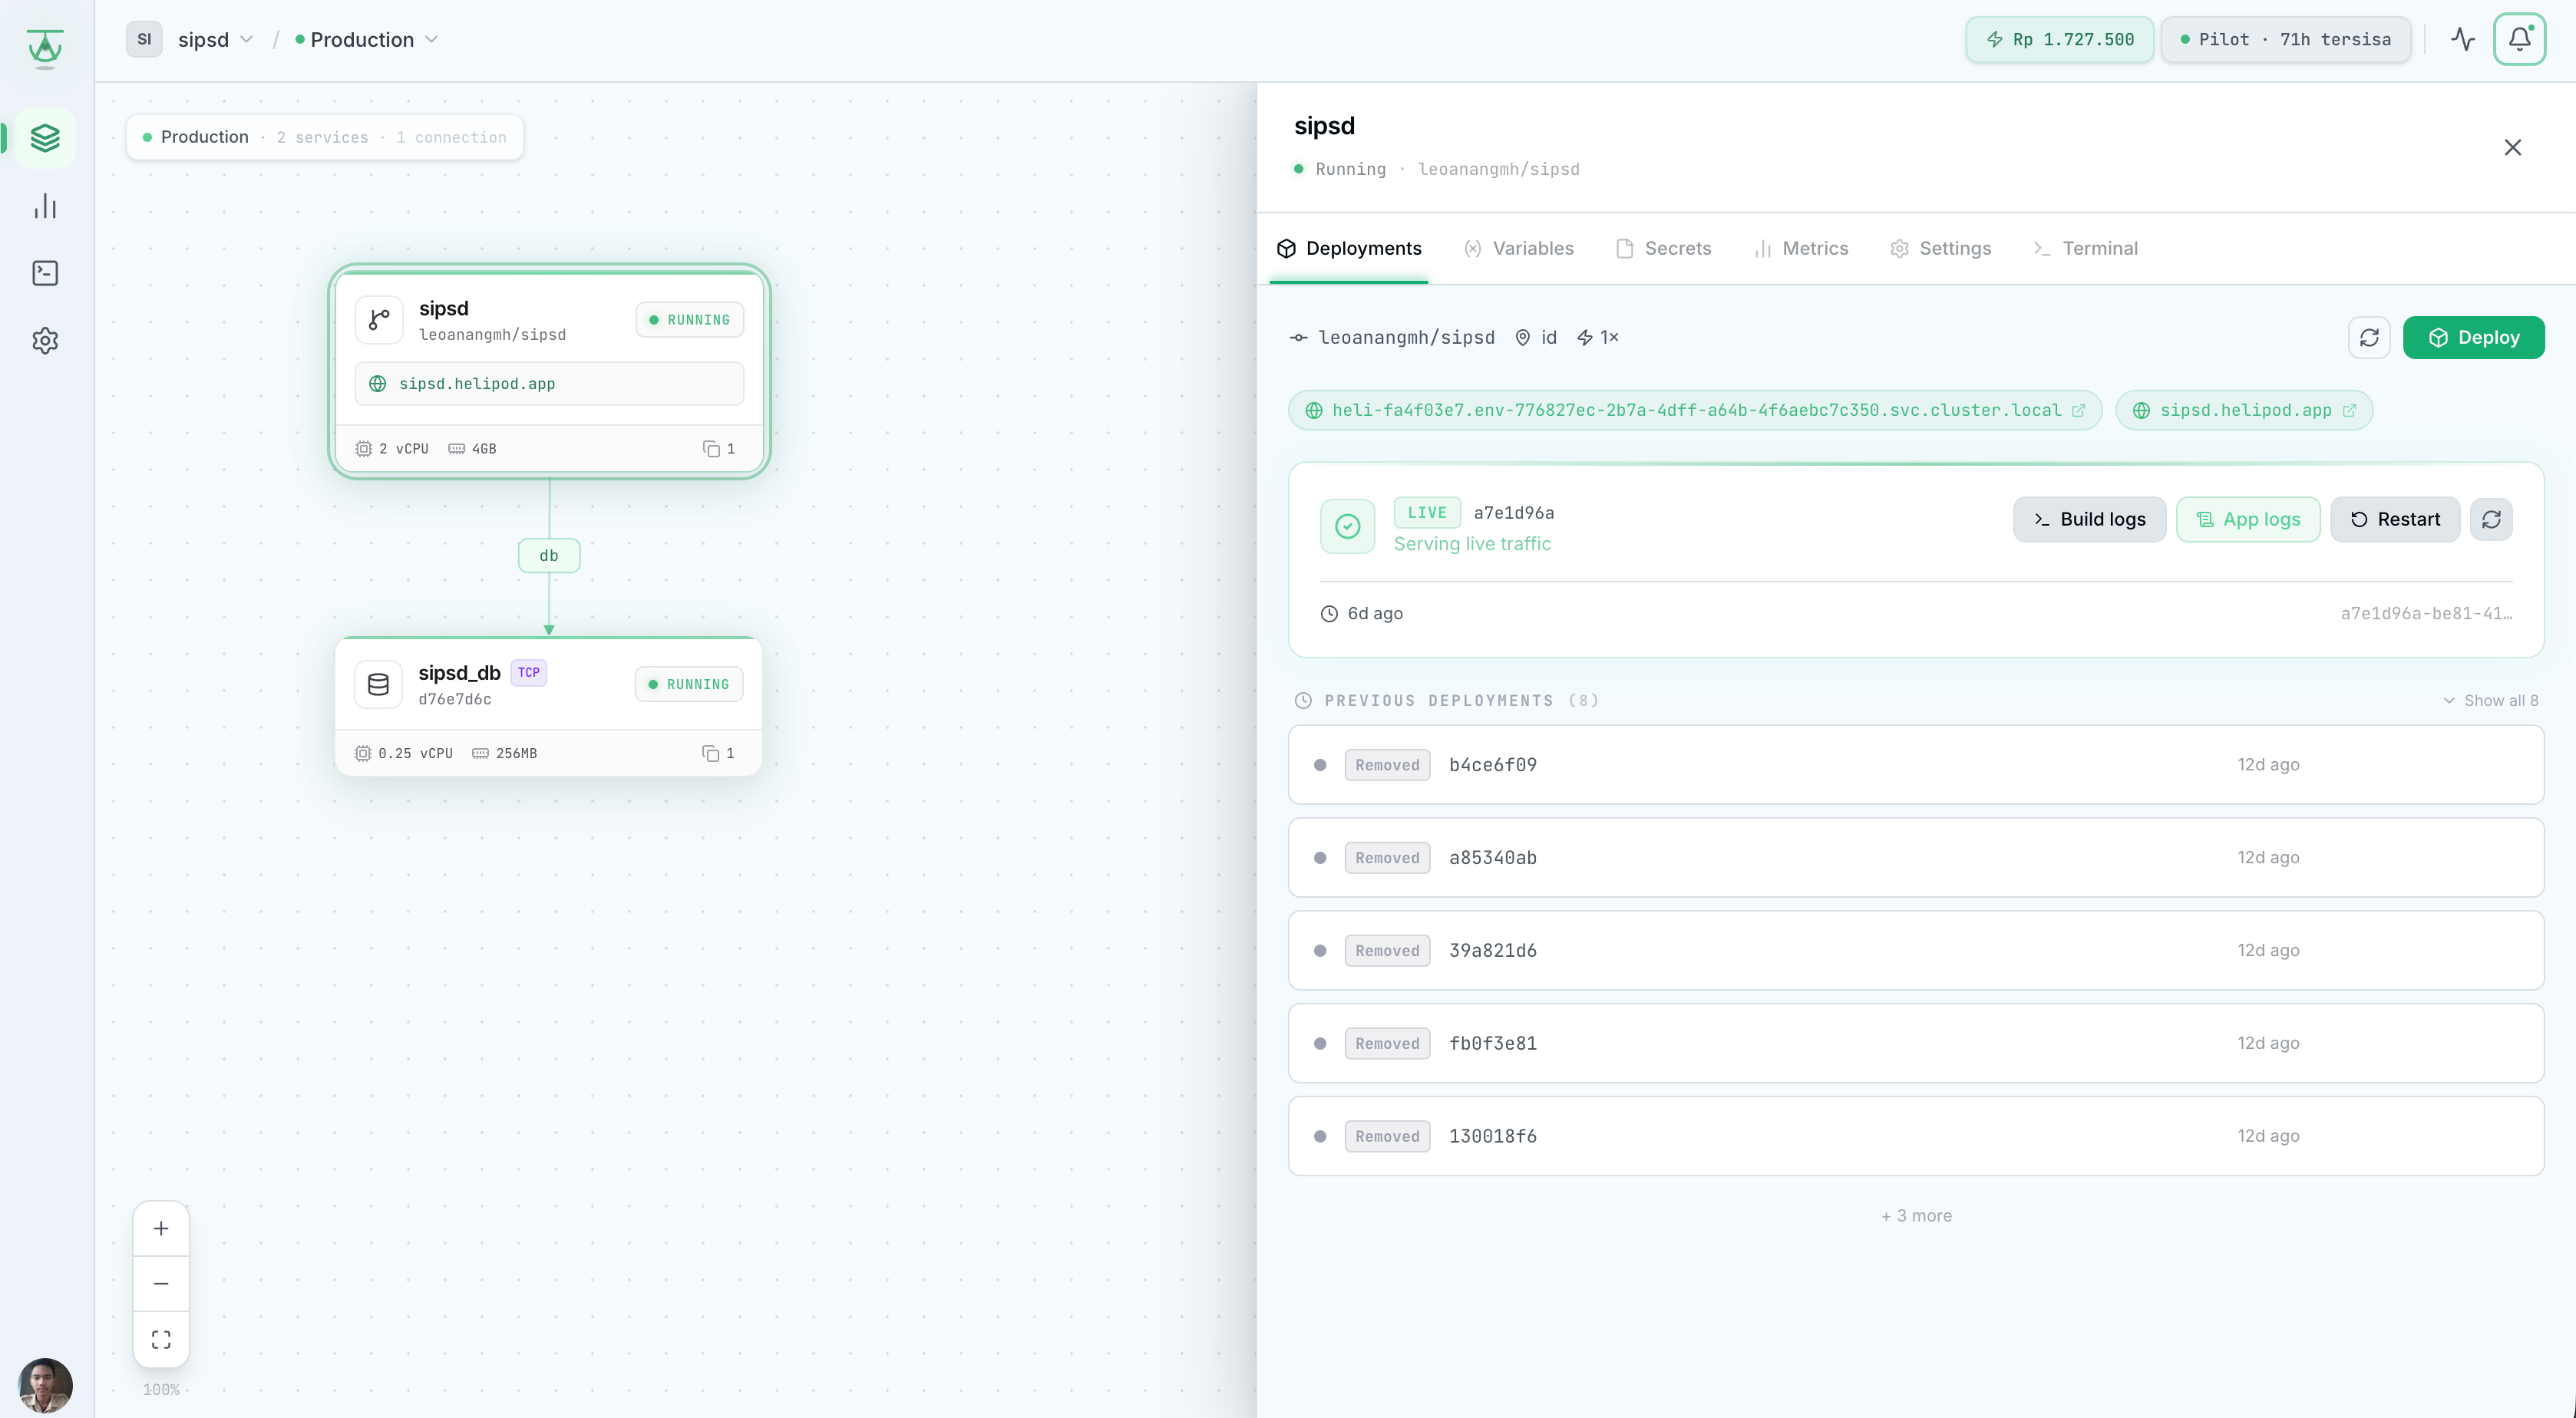This screenshot has height=1418, width=2576.
Task: Expand the Production environment dropdown
Action: (367, 39)
